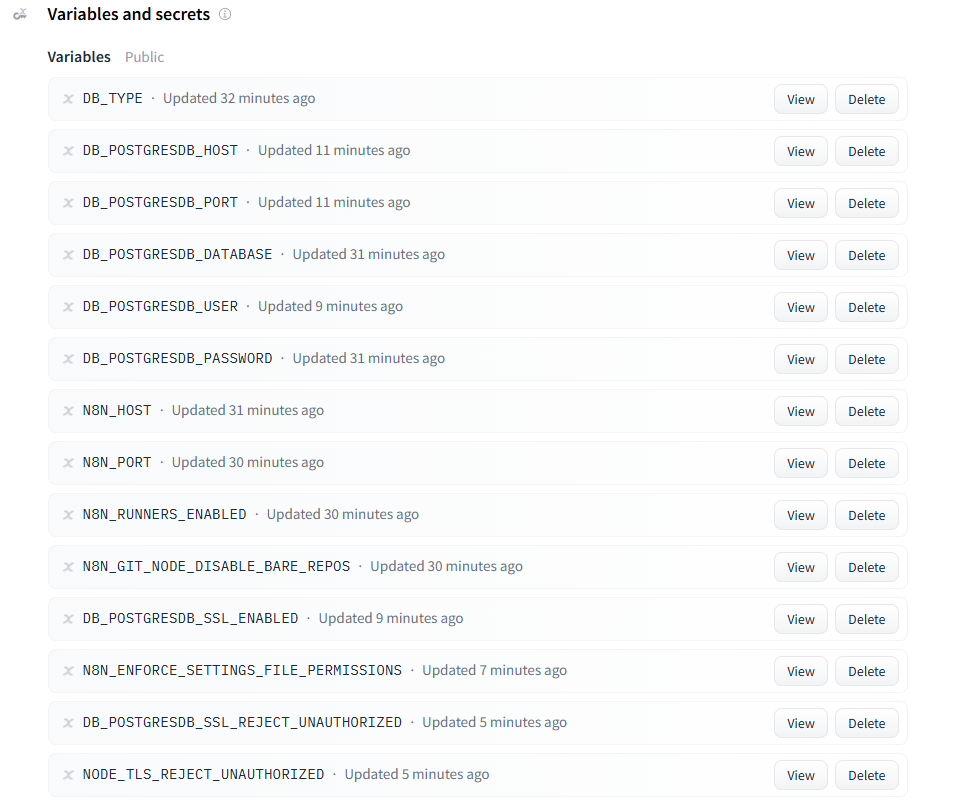This screenshot has height=804, width=955.
Task: Click the variable icon beside NODE_TLS_REJECT_UNAUTHORIZED
Action: 68,775
